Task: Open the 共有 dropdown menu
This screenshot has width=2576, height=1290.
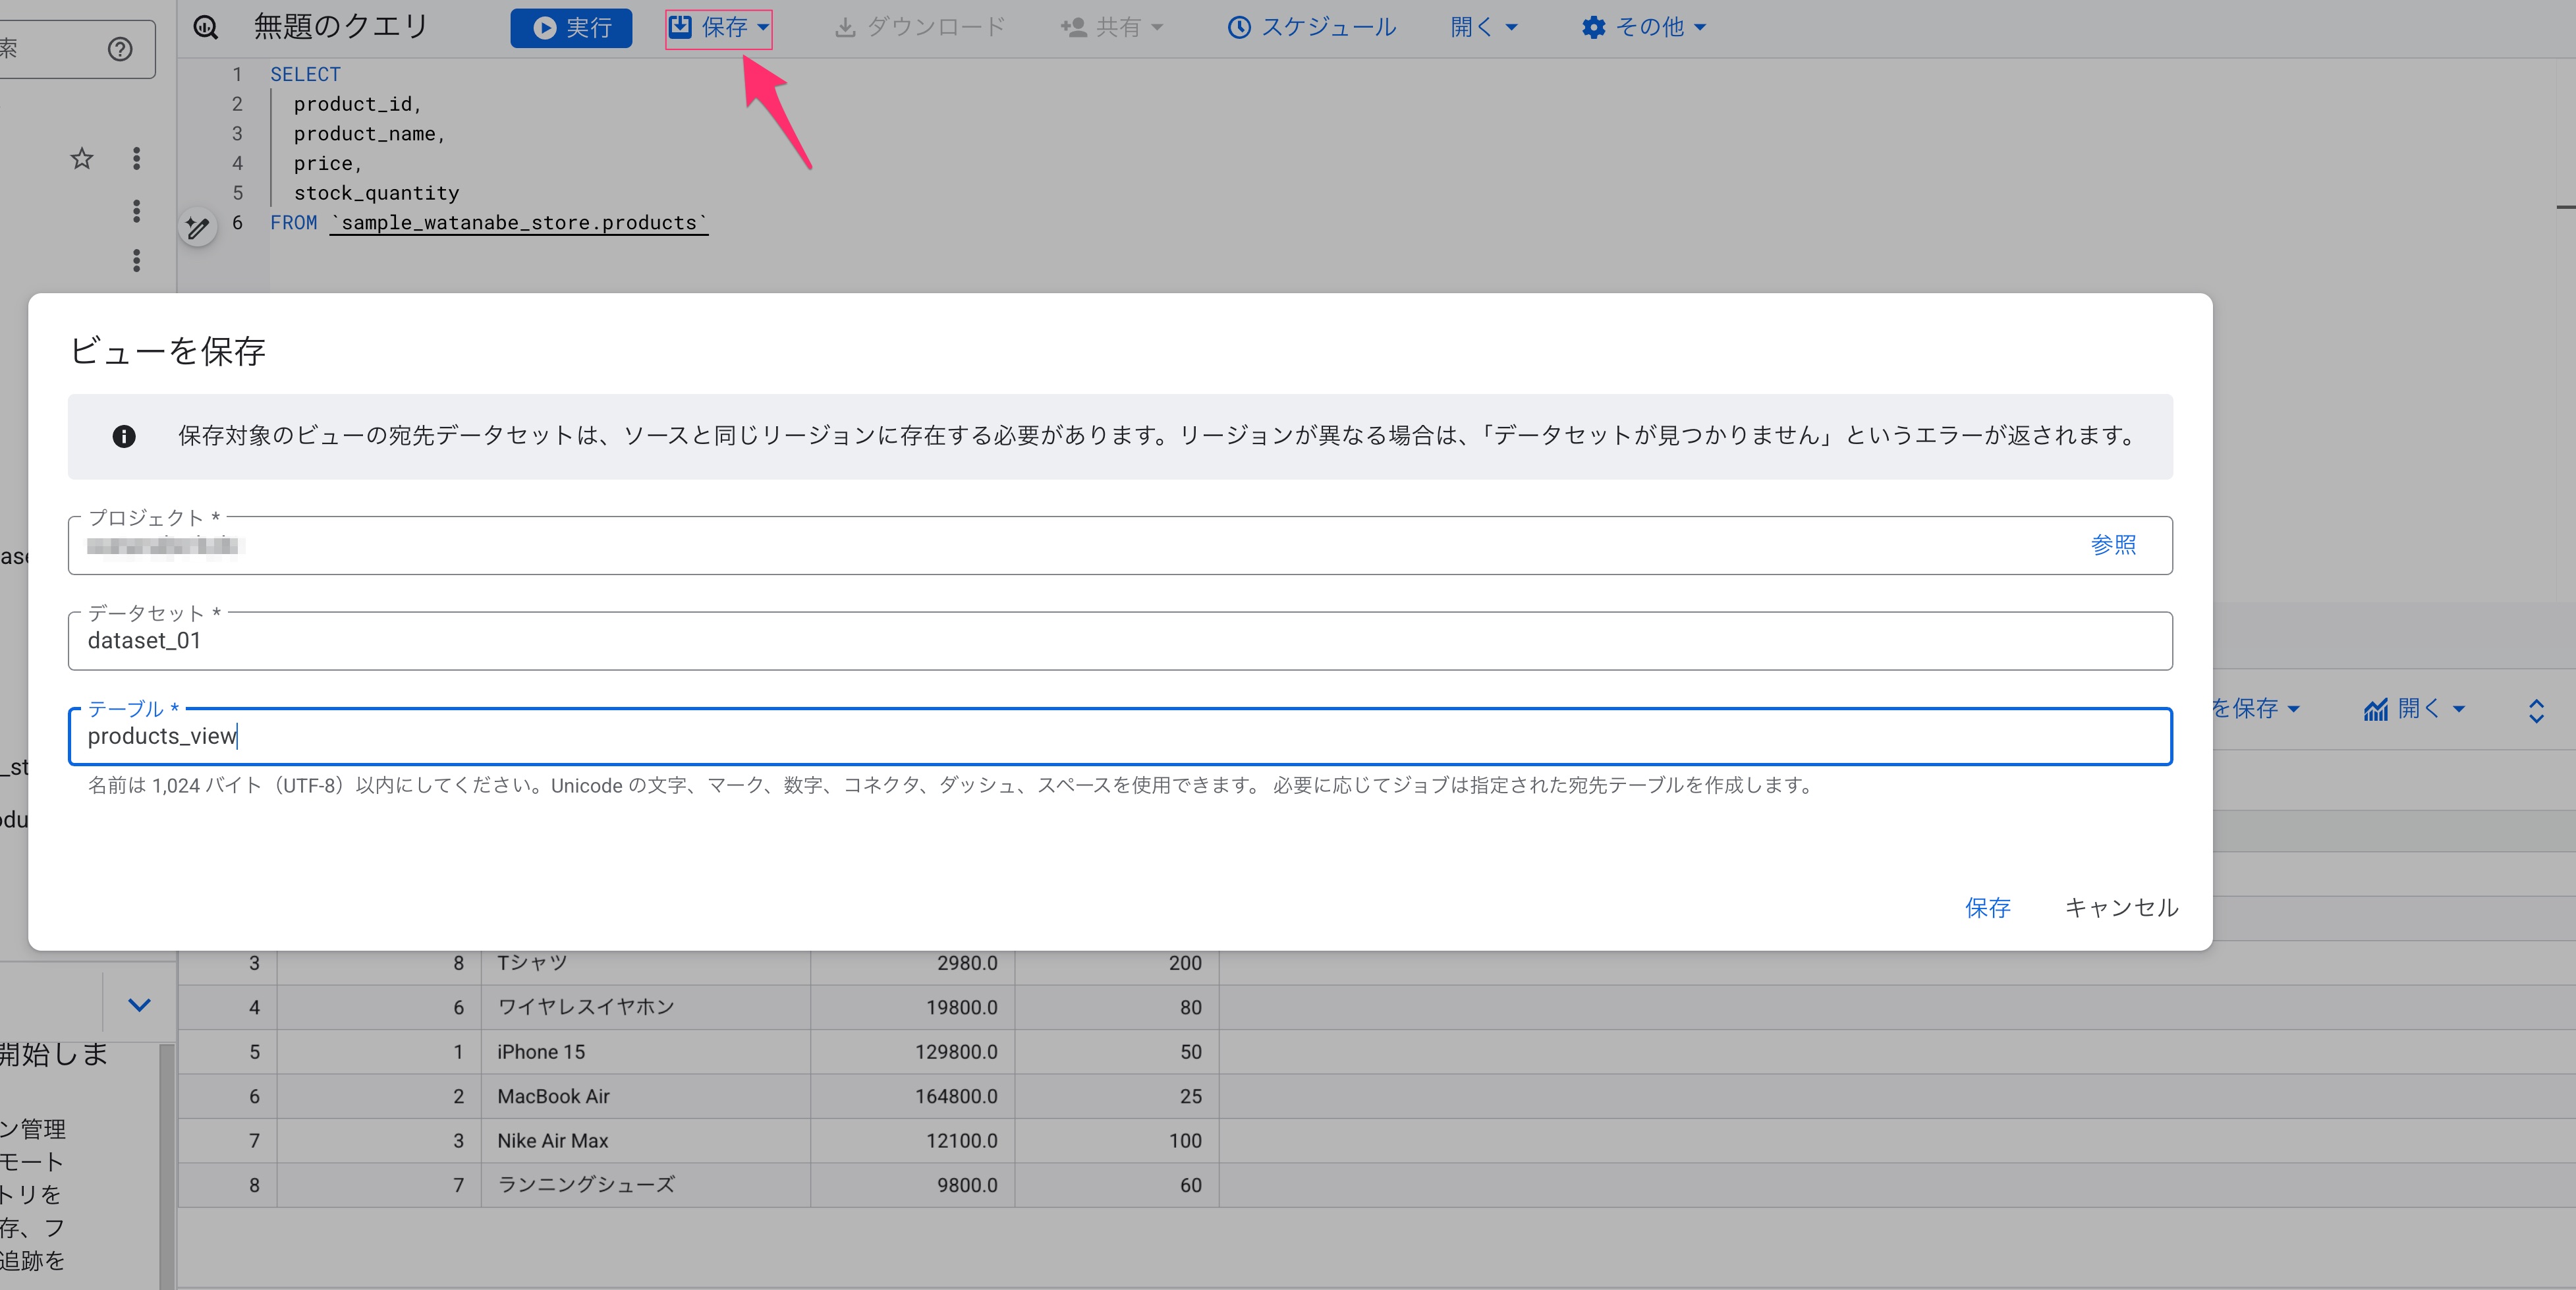Action: click(x=1112, y=27)
